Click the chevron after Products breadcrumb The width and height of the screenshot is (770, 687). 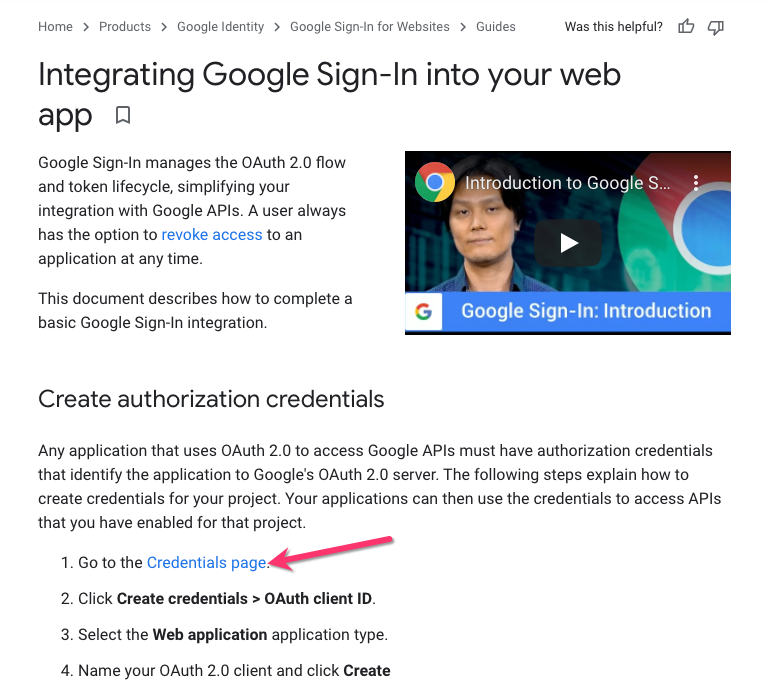(164, 27)
